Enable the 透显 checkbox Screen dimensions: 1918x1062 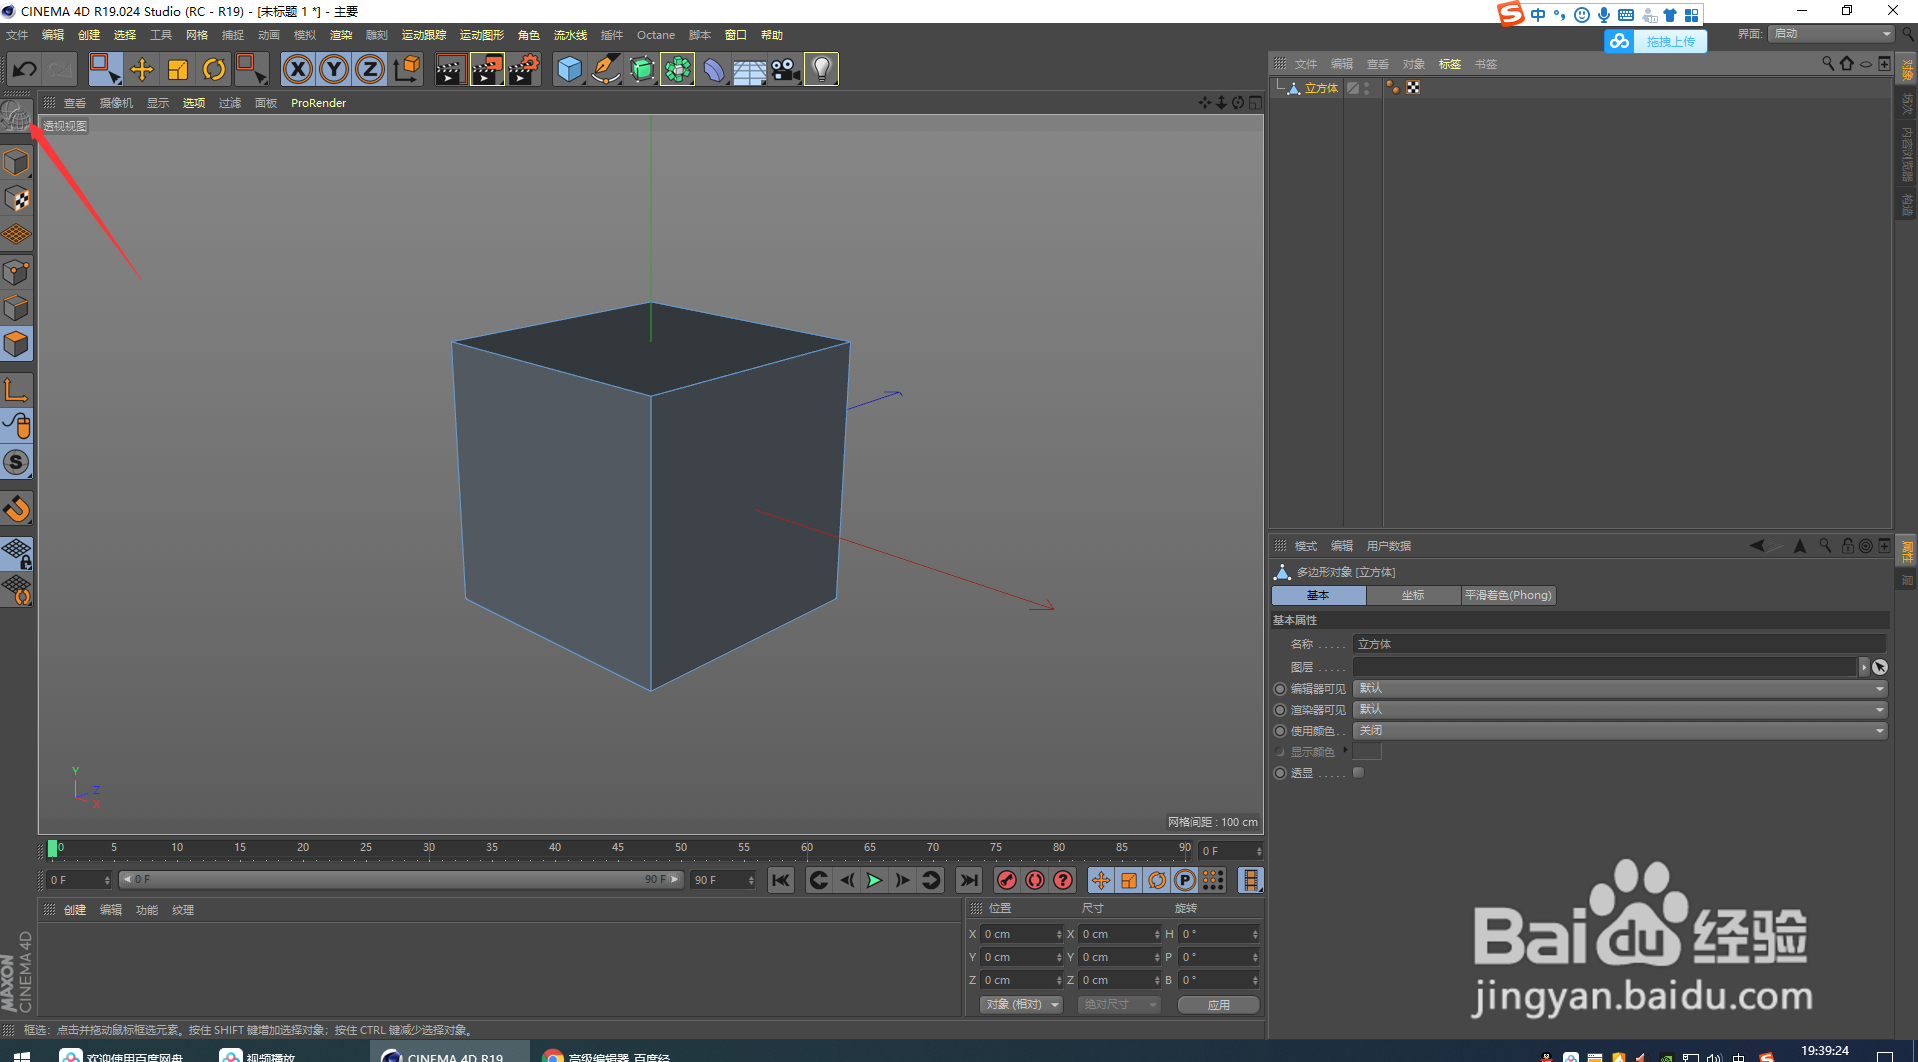click(1358, 773)
